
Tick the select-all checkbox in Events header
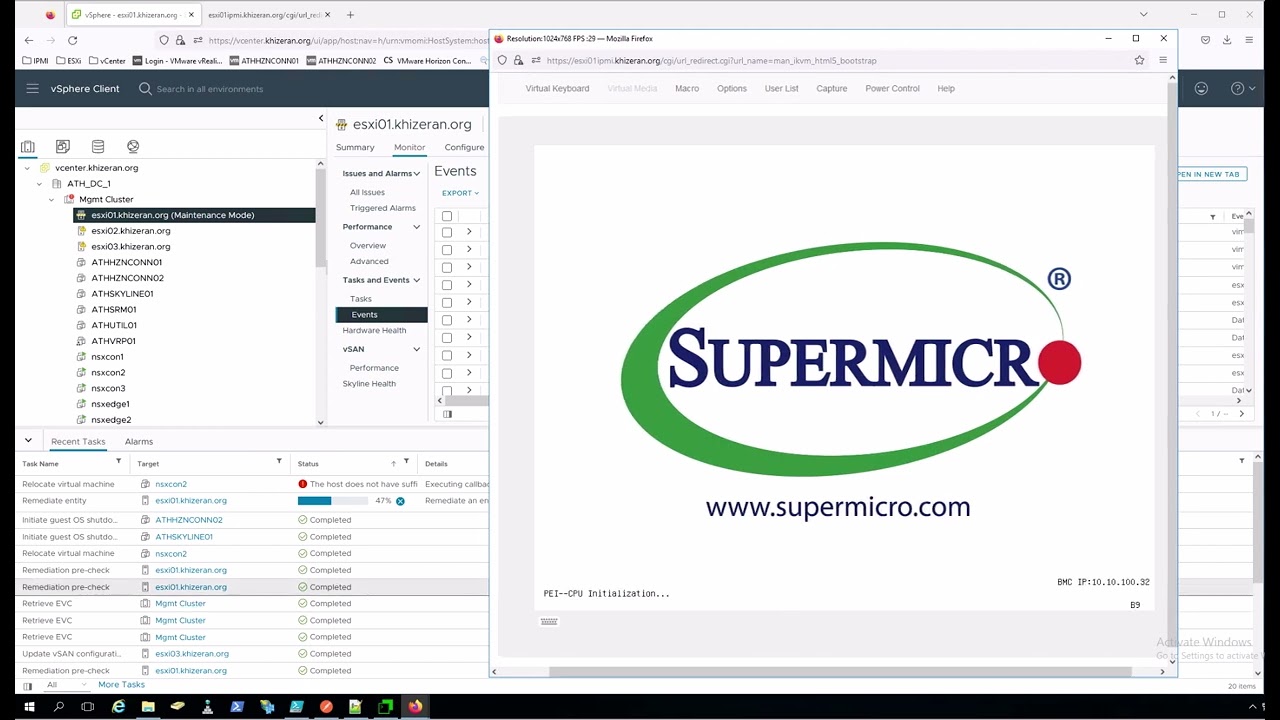pos(447,216)
